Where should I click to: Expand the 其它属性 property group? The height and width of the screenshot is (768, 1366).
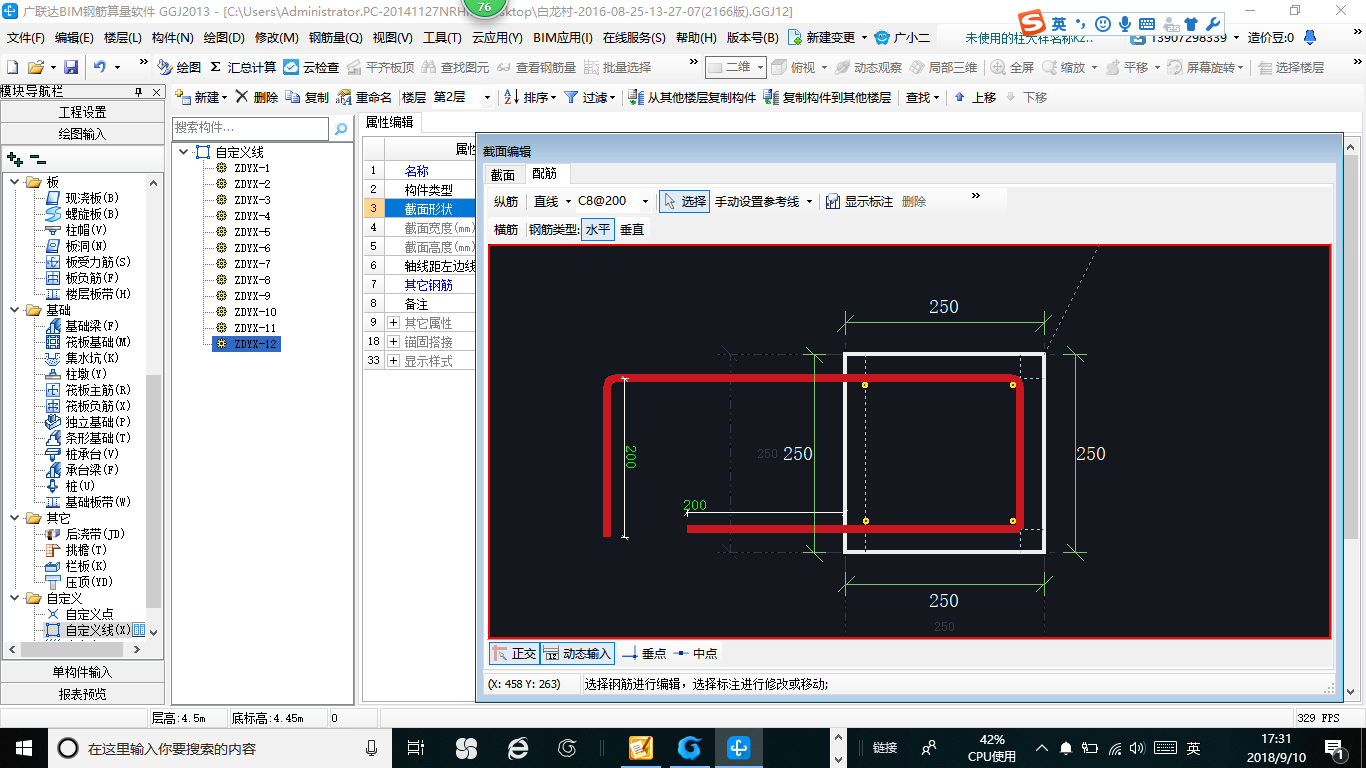click(x=393, y=323)
